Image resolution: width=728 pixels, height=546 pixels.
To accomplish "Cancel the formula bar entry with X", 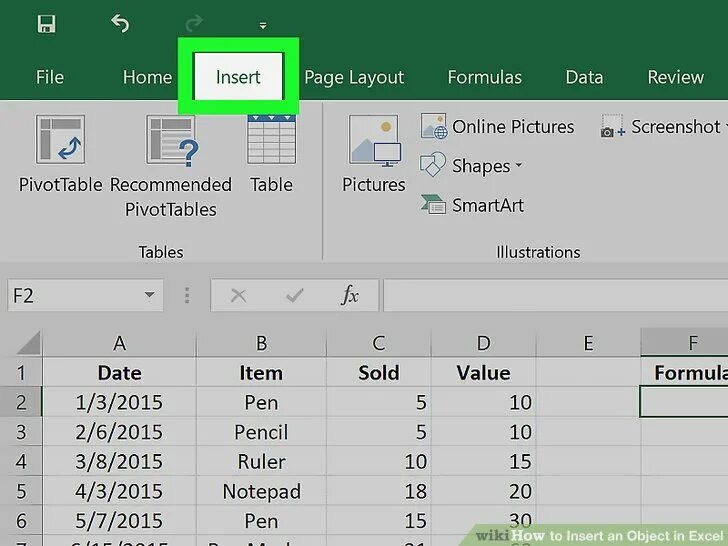I will [238, 295].
